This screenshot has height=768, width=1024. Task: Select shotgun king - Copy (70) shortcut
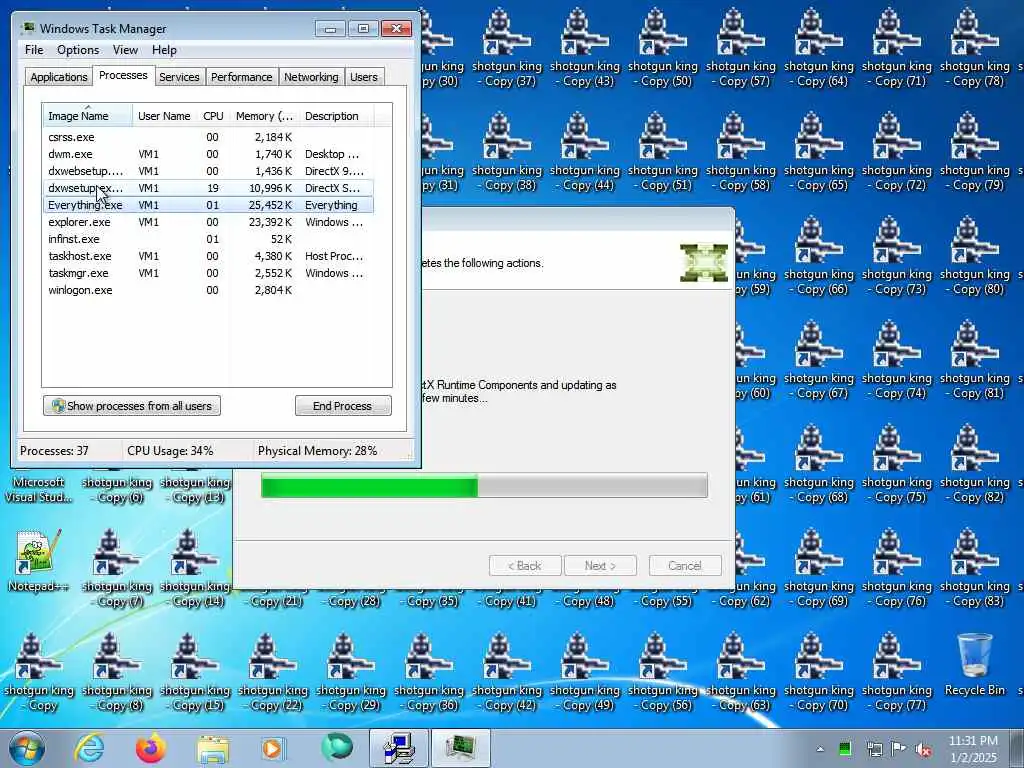click(819, 671)
